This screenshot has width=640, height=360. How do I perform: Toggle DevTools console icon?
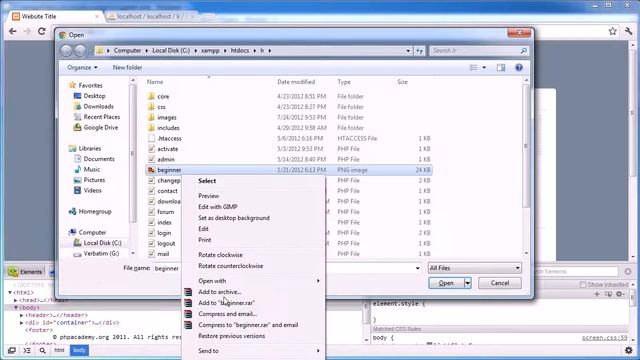pyautogui.click(x=27, y=351)
